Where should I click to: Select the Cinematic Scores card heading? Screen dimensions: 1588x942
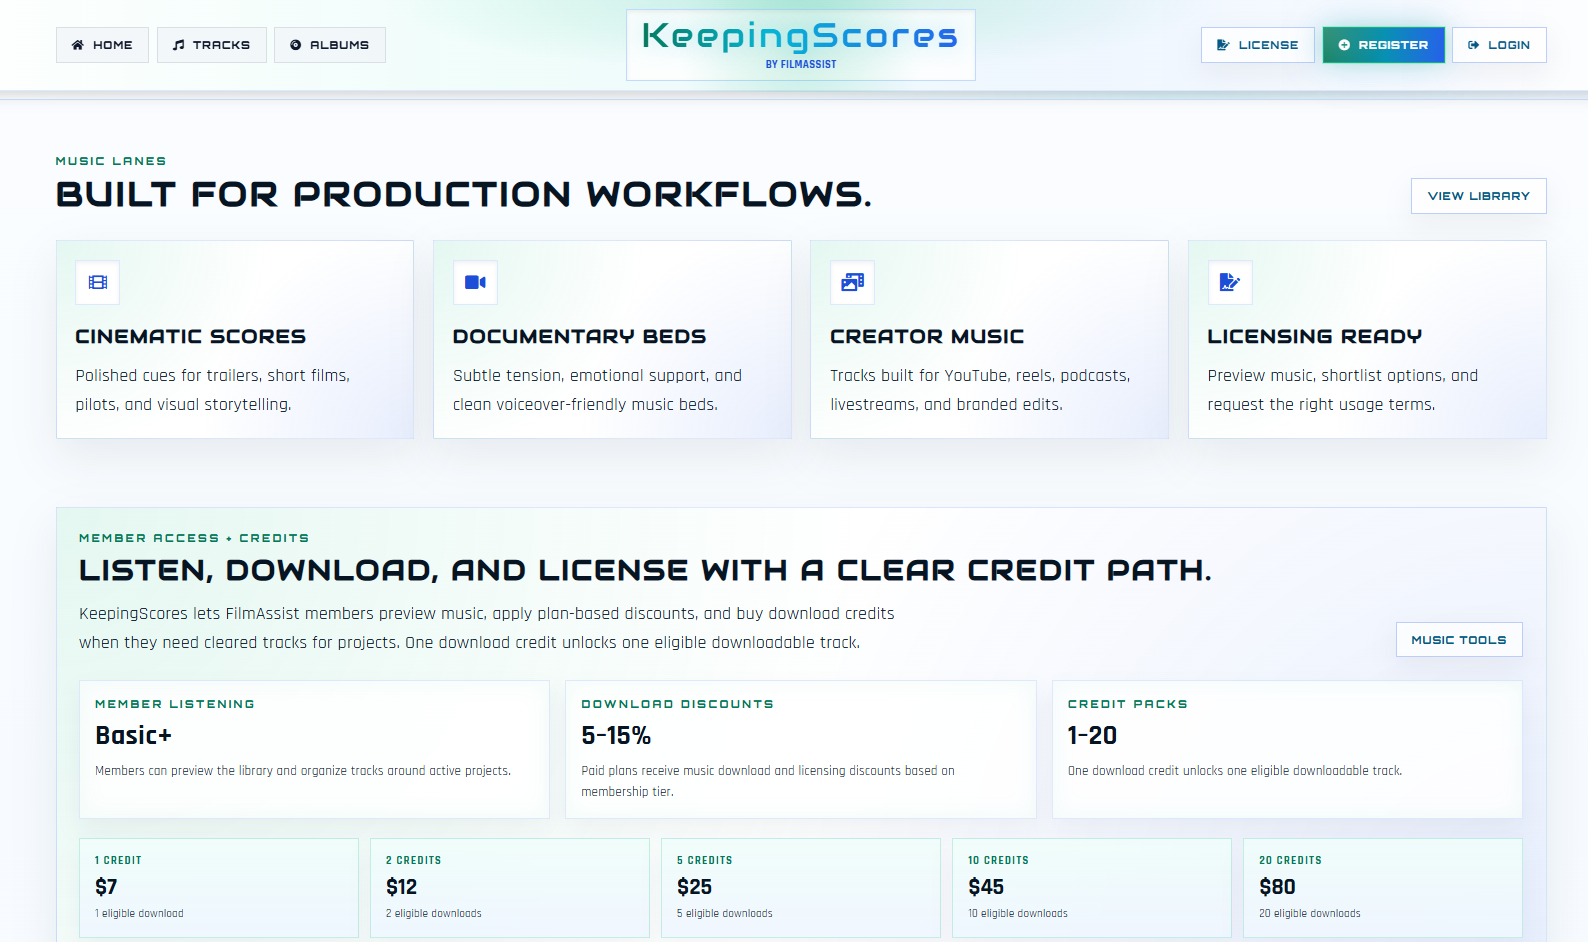[x=191, y=337]
